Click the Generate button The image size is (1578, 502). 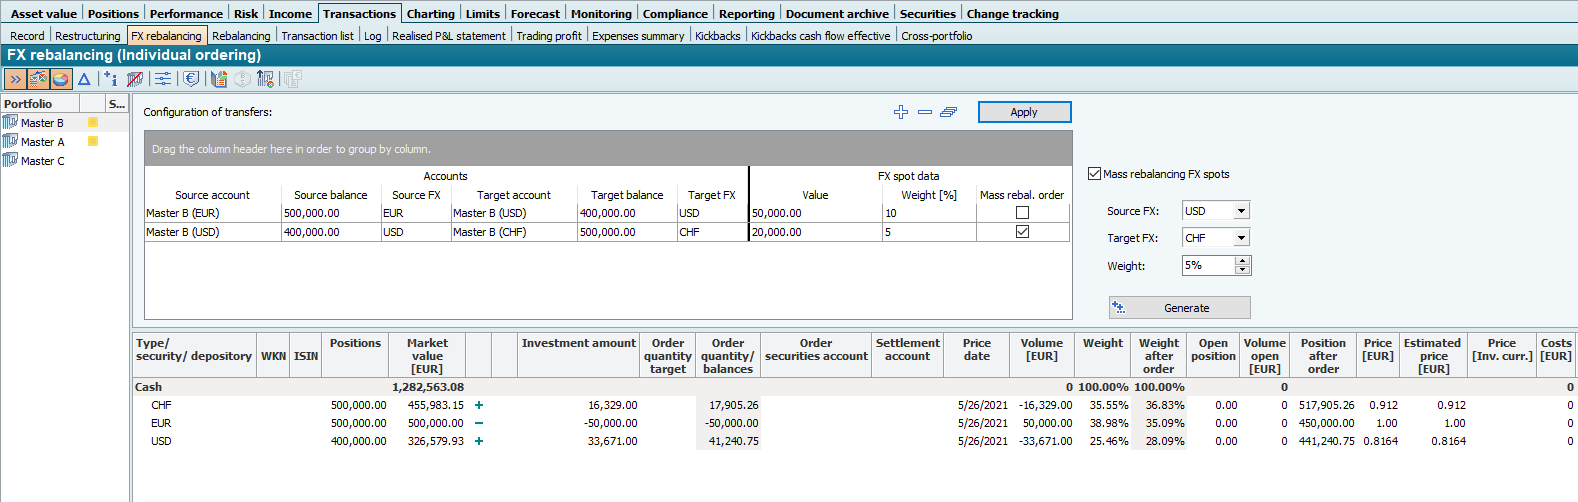(x=1180, y=308)
